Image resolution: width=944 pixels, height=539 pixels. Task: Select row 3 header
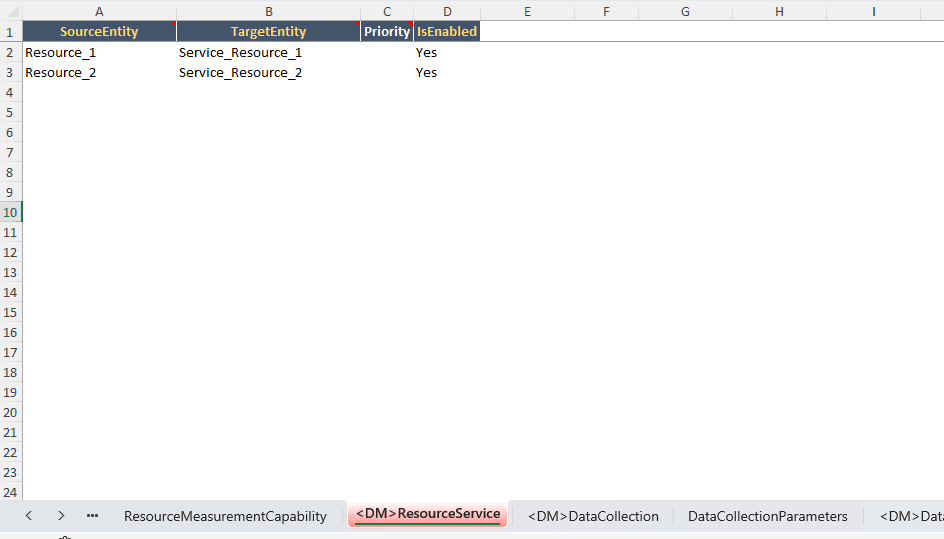click(10, 72)
